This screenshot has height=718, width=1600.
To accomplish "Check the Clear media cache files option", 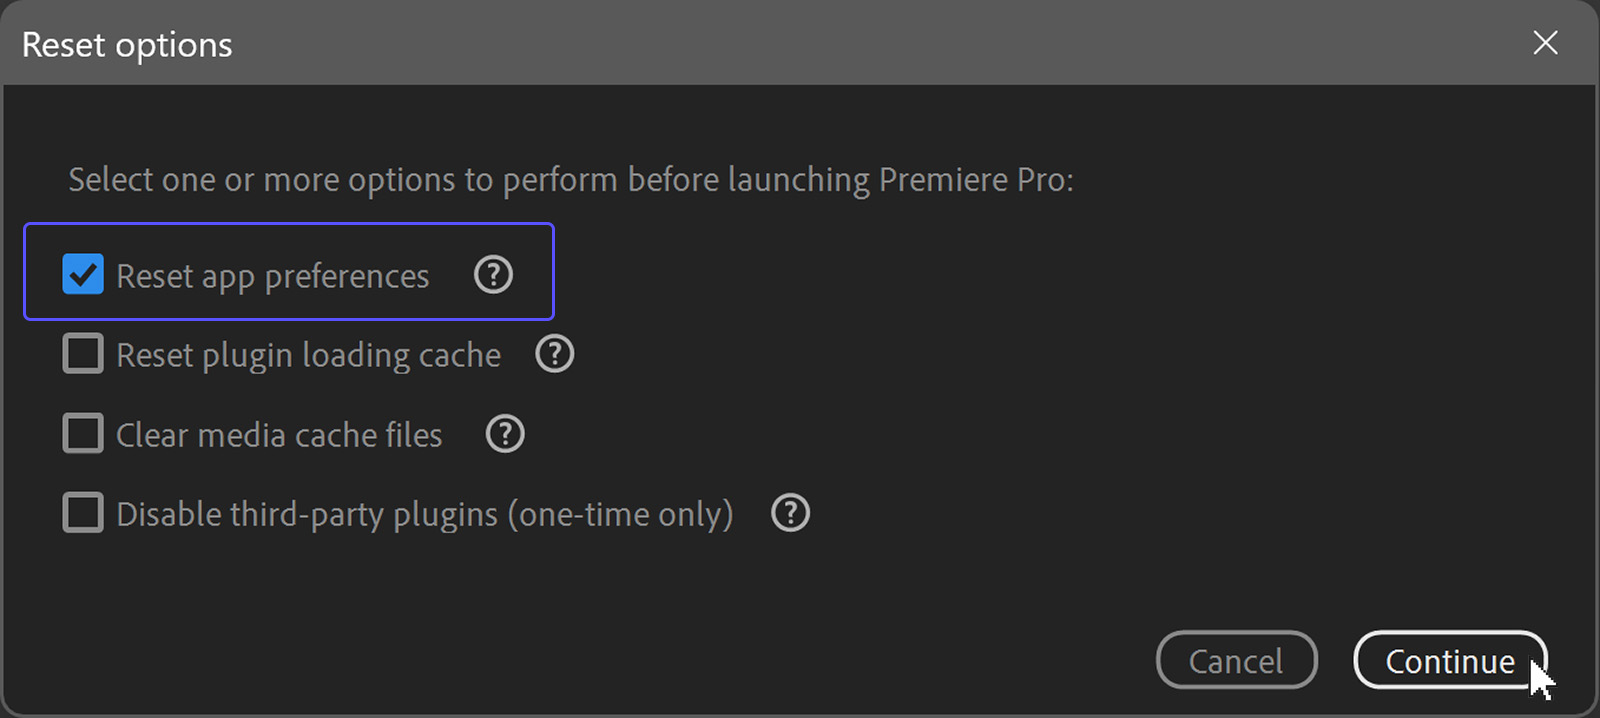I will click(84, 434).
